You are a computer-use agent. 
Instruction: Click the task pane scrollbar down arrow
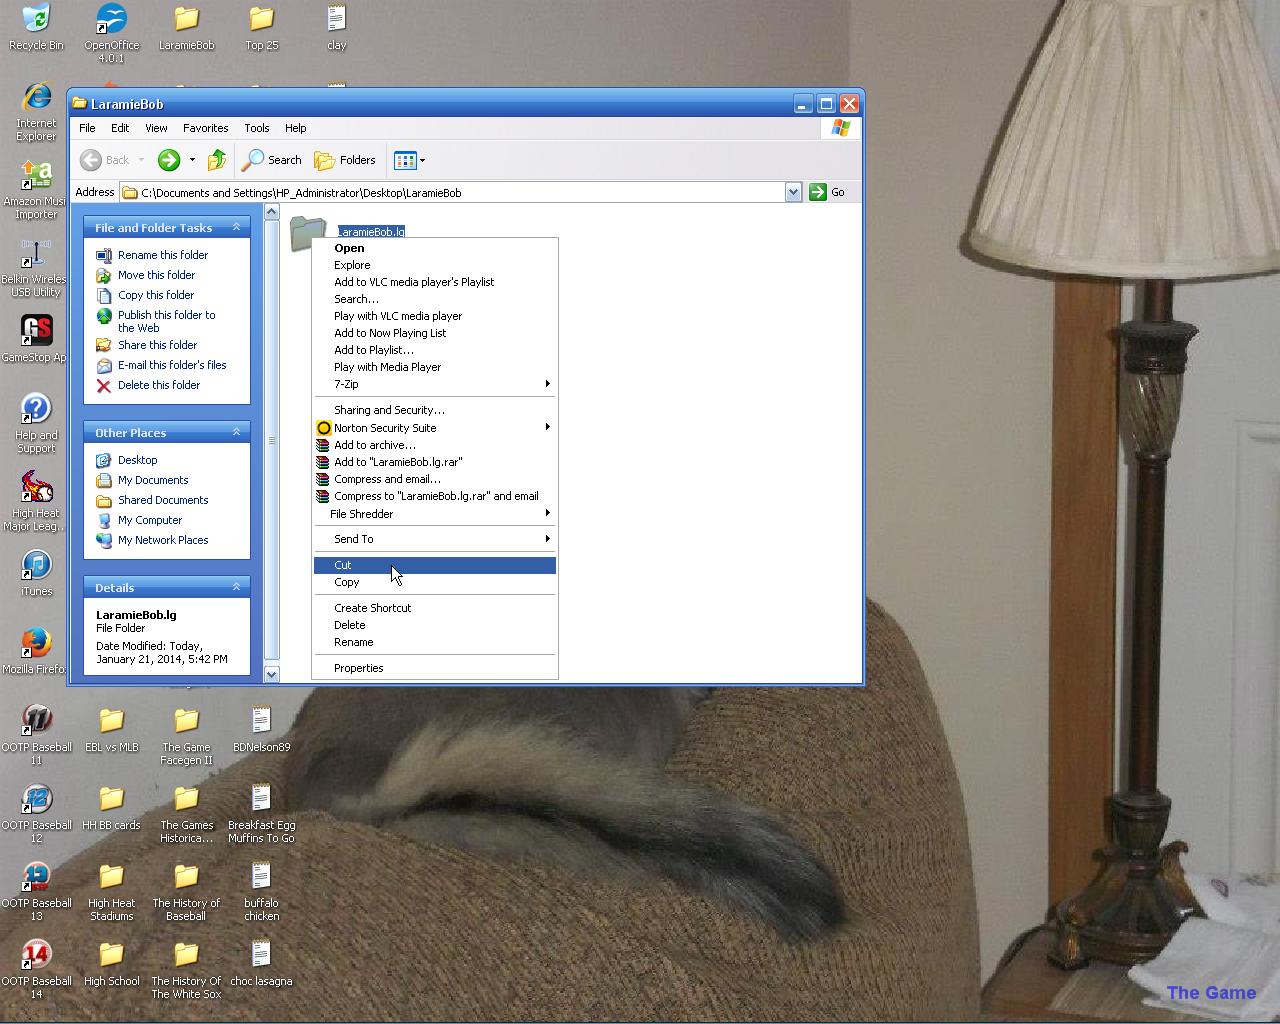(271, 675)
